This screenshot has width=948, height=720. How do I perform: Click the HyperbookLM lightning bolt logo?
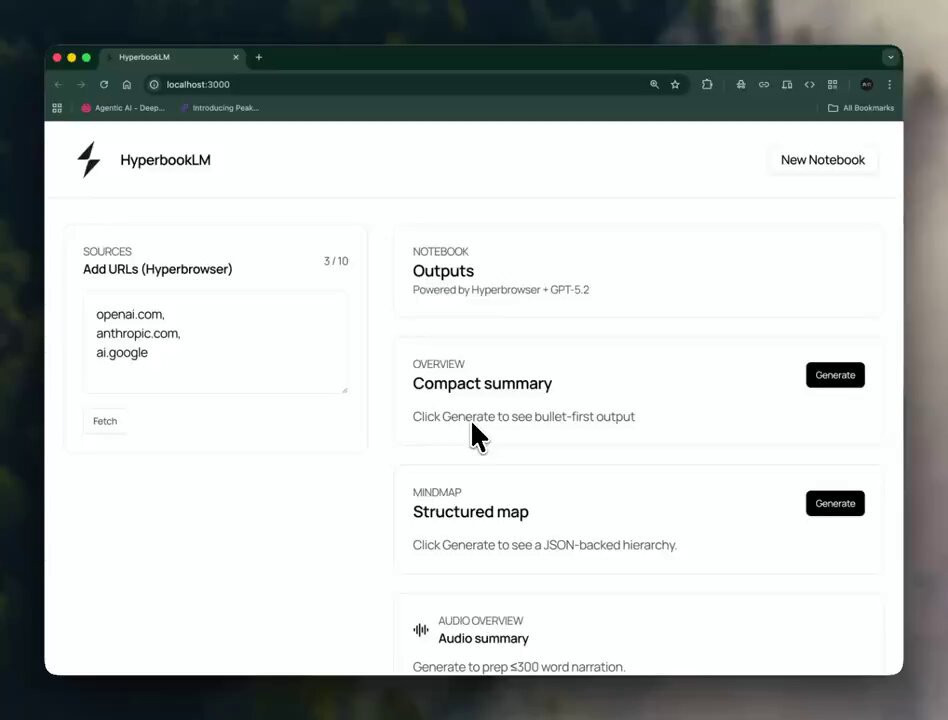pos(89,160)
